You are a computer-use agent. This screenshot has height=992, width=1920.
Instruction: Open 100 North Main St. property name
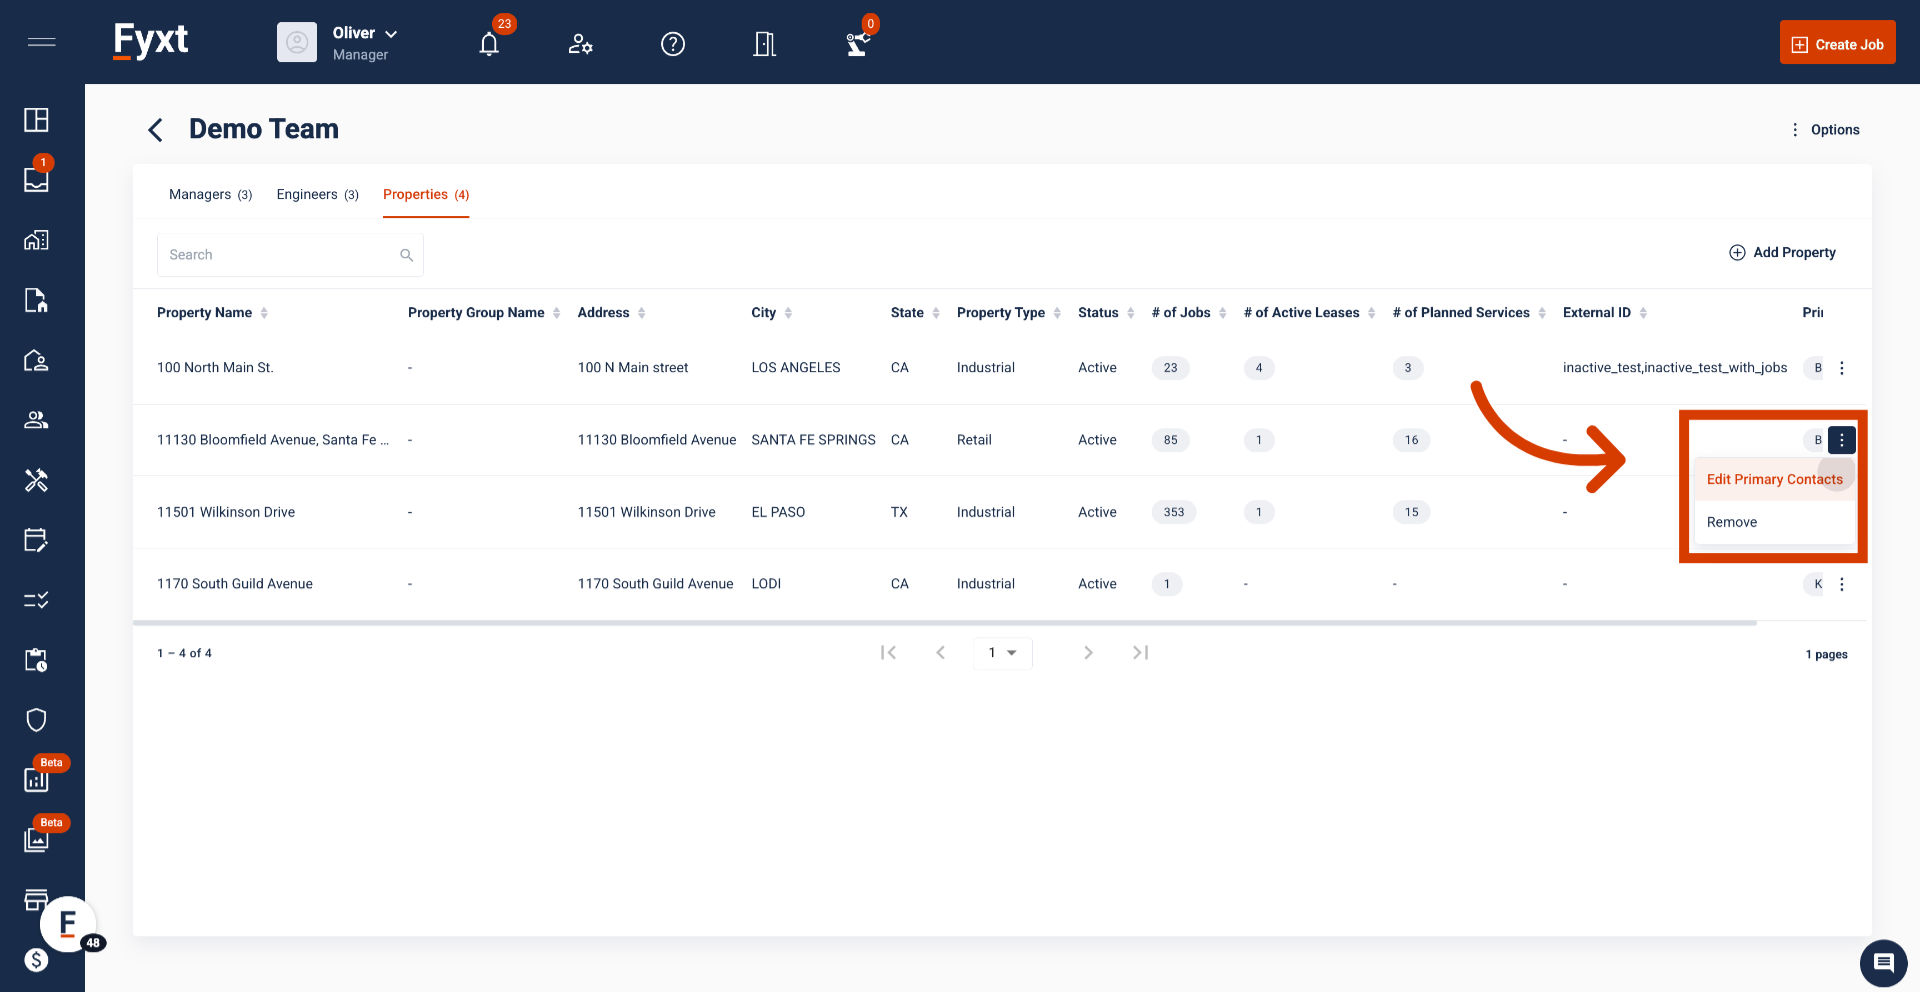point(215,368)
